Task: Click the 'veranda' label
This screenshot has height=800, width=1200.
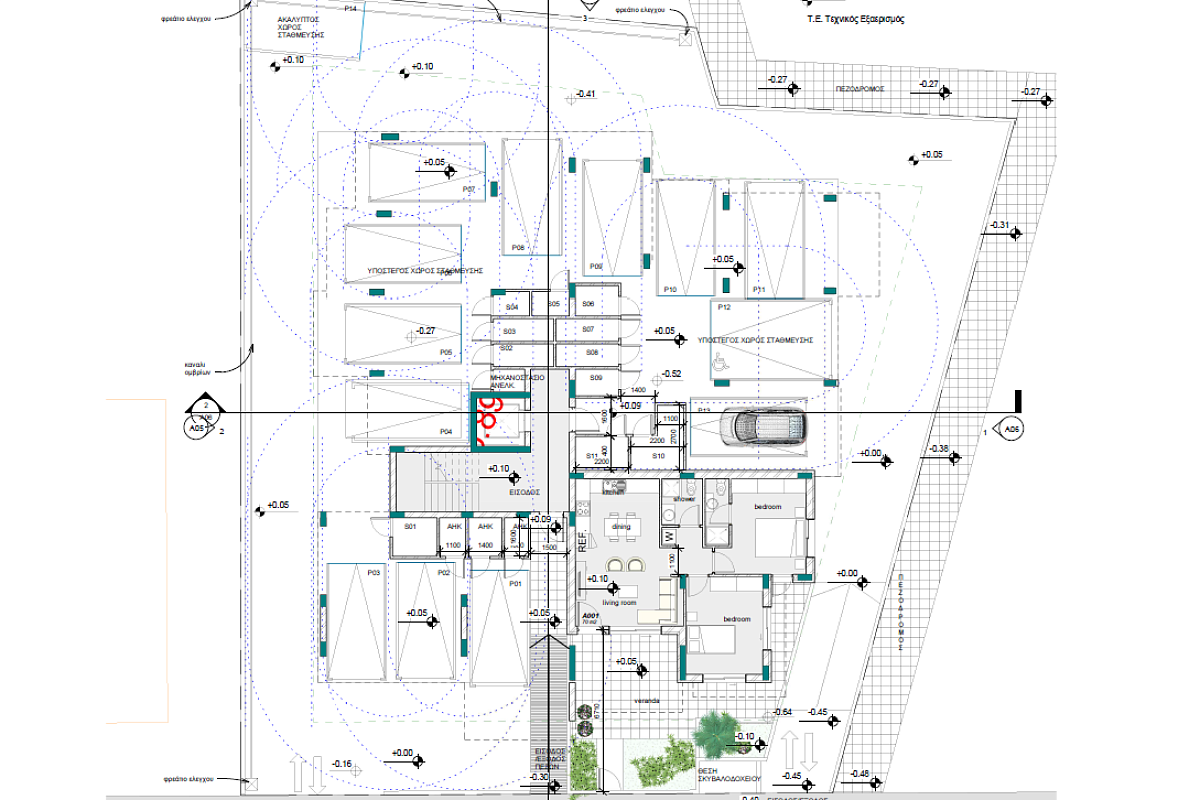Action: coord(646,701)
